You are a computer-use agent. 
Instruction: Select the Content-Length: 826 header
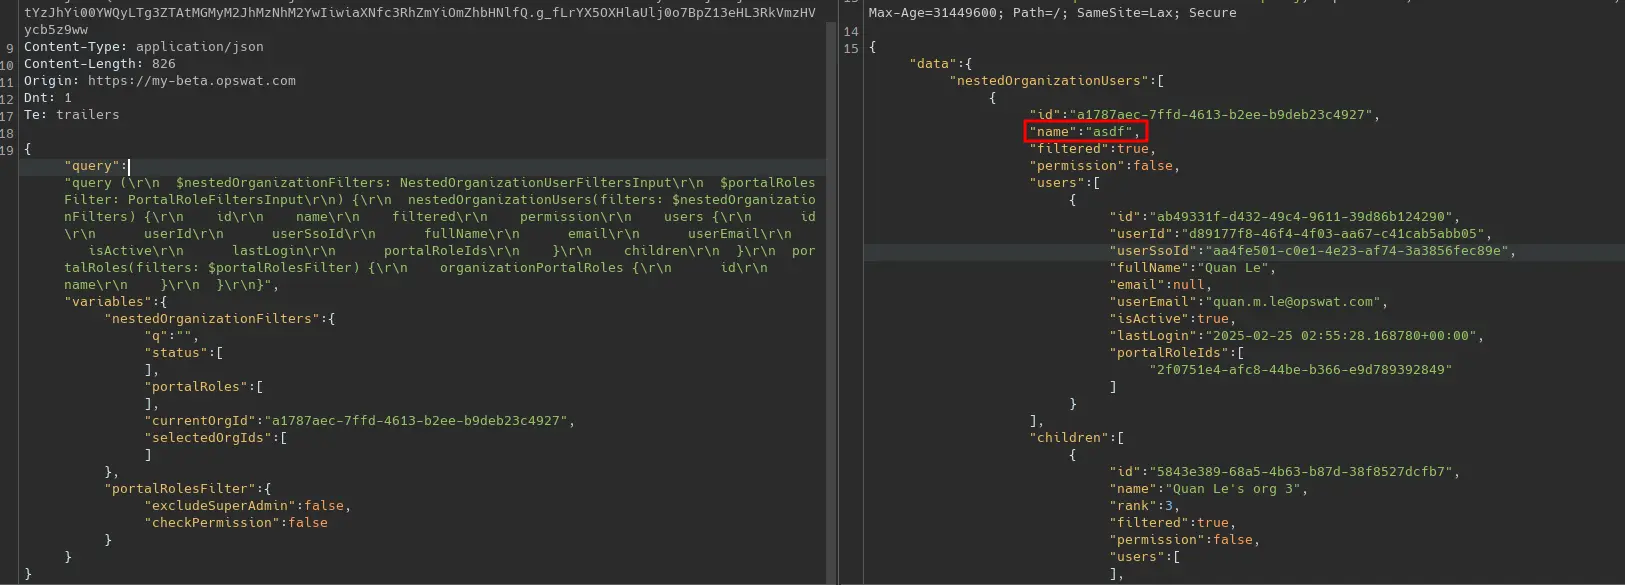tap(100, 64)
